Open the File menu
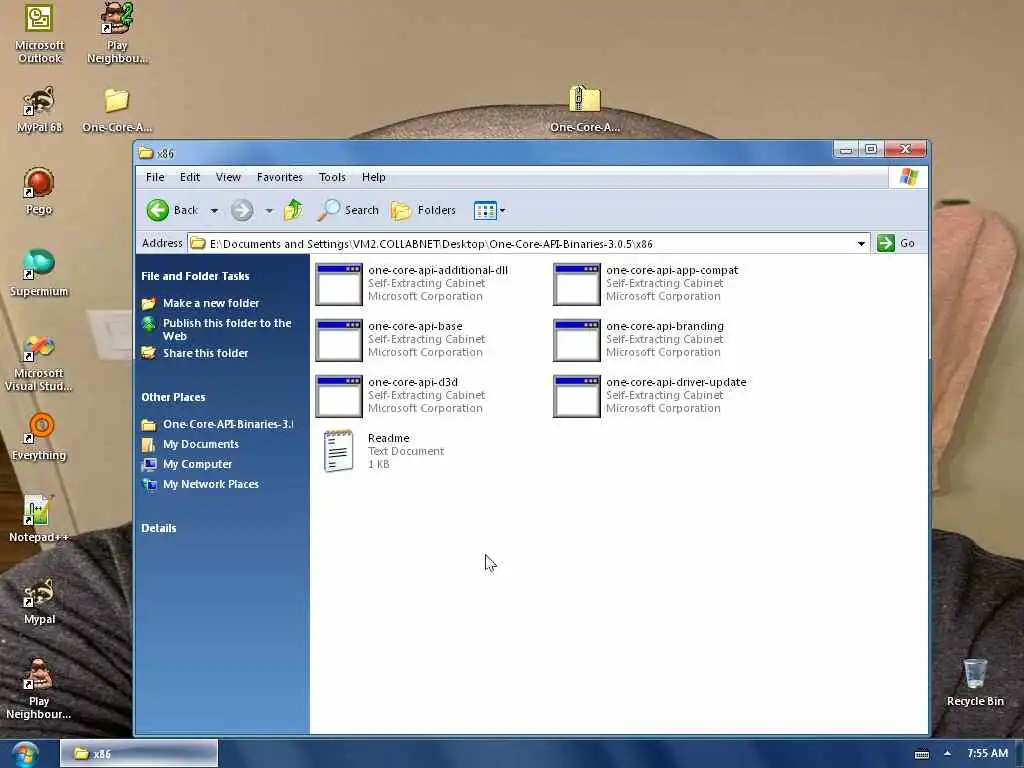1024x768 pixels. (x=155, y=177)
